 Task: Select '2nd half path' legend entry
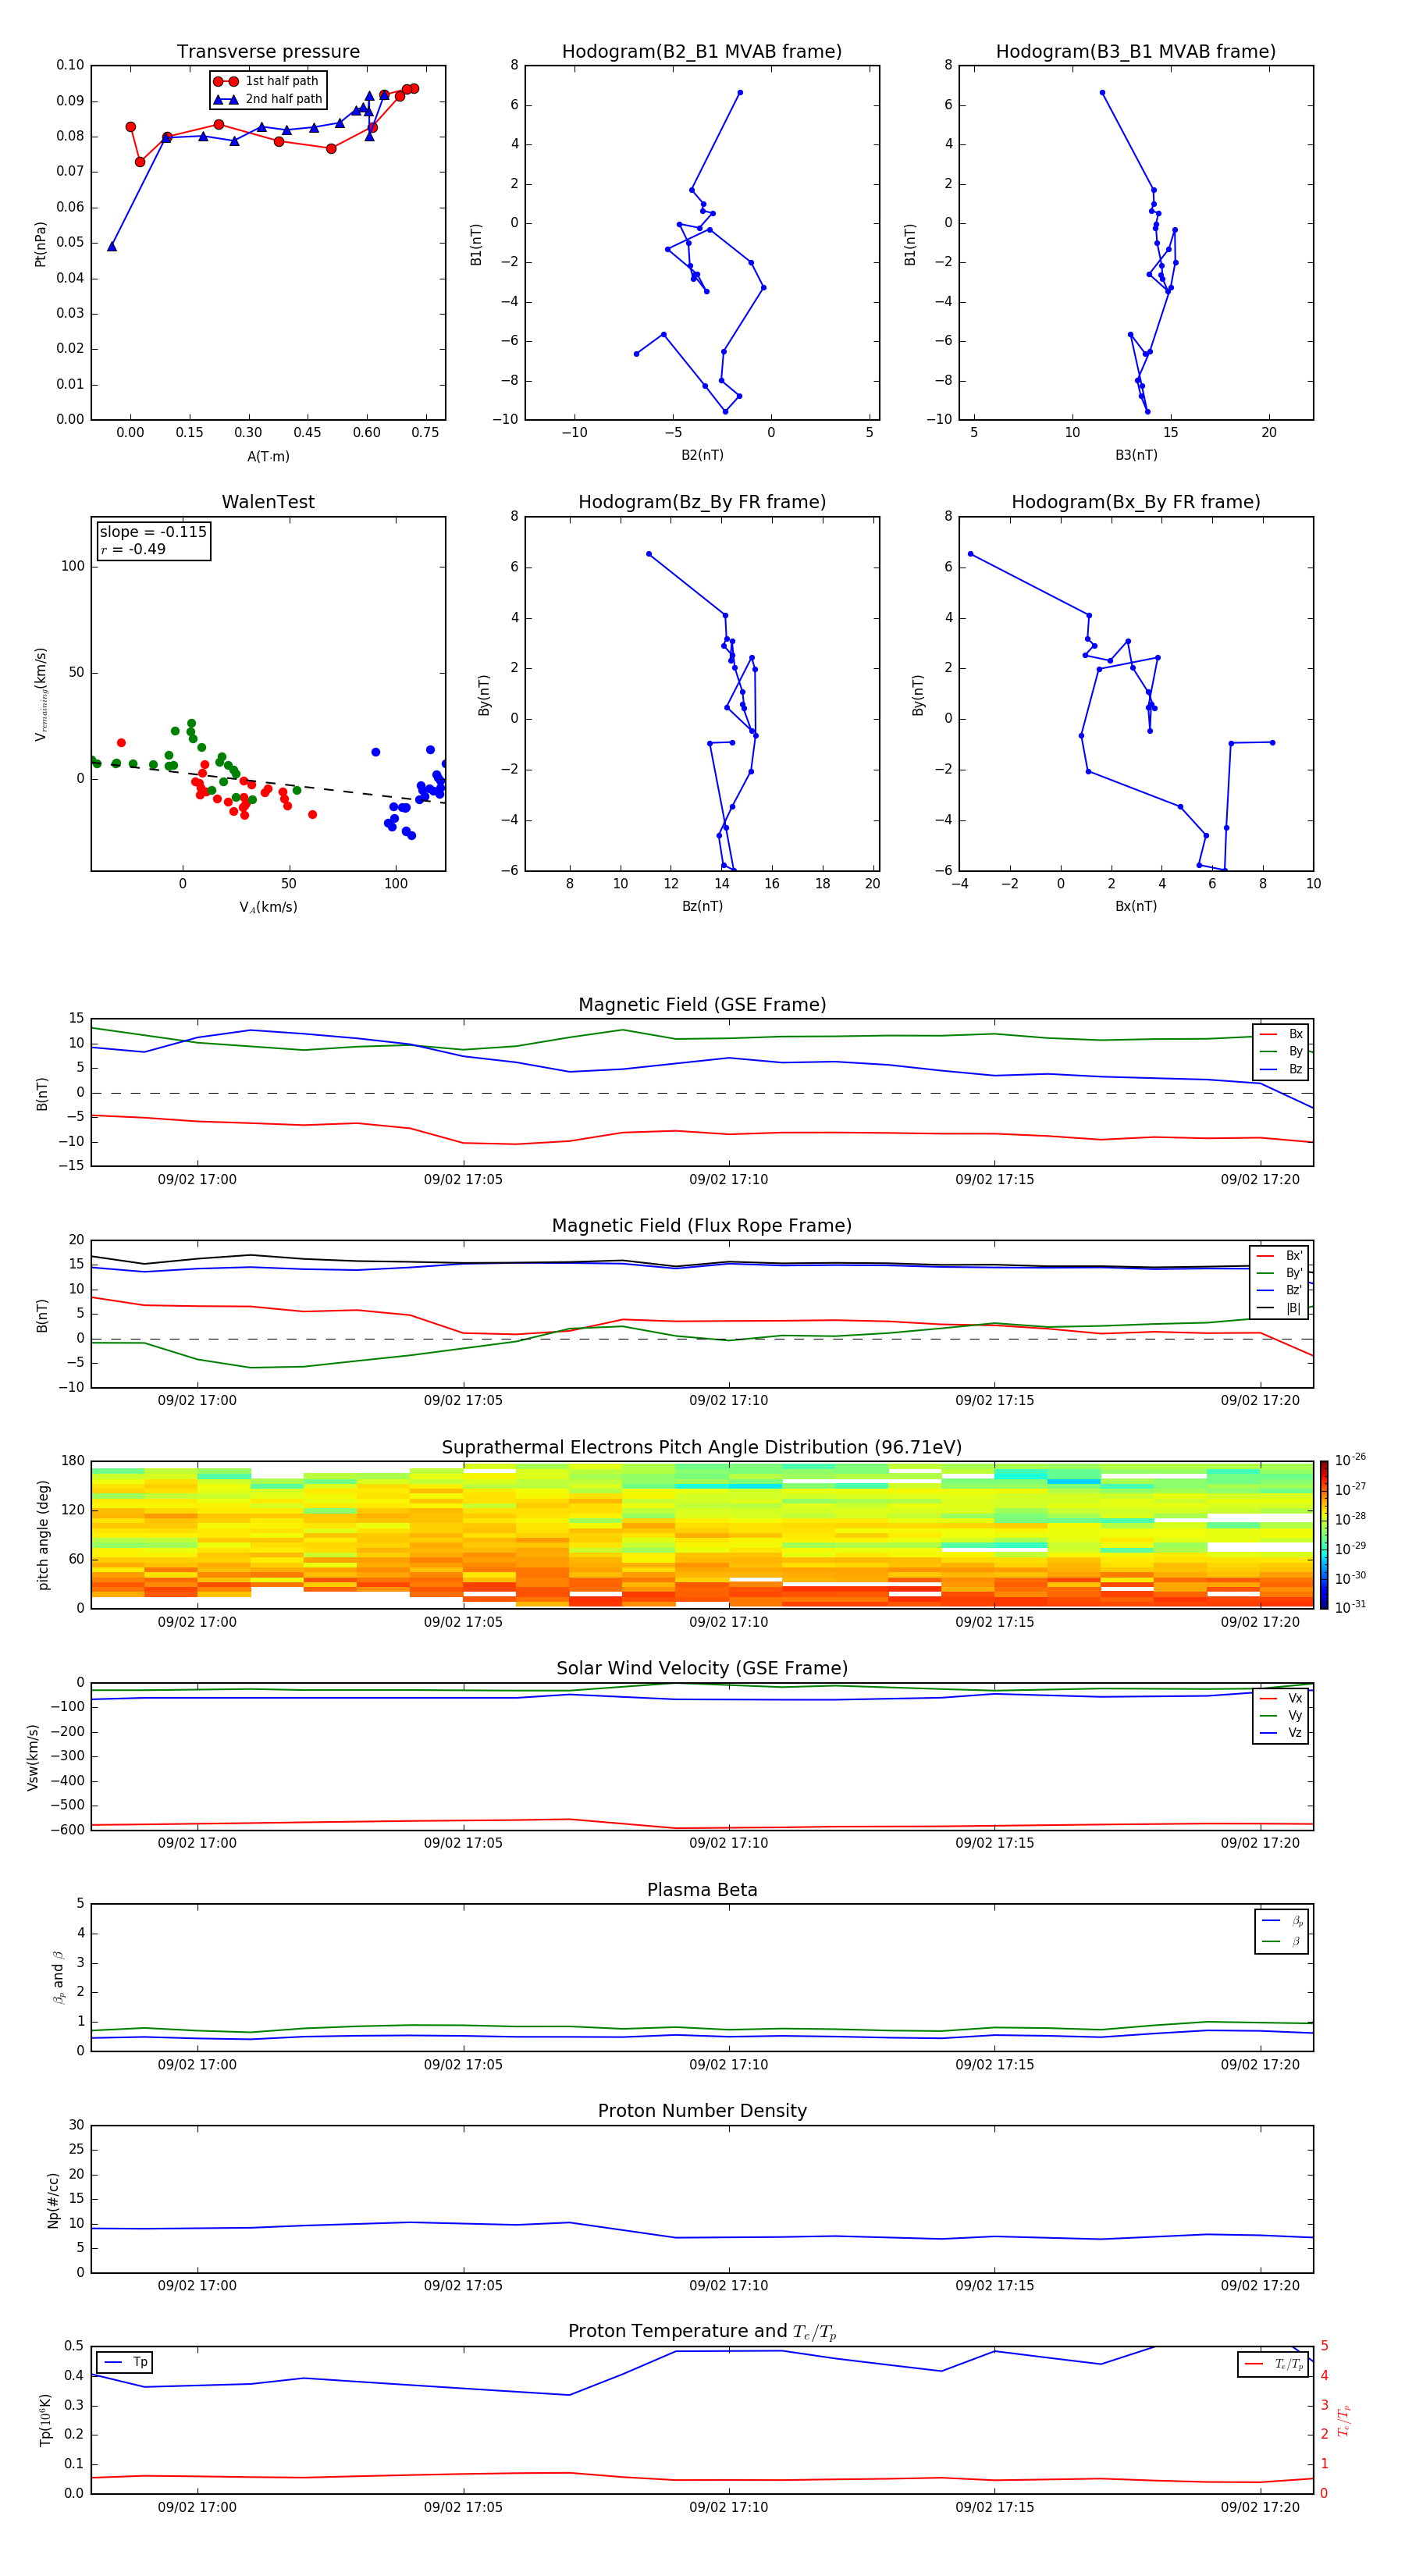(x=268, y=99)
